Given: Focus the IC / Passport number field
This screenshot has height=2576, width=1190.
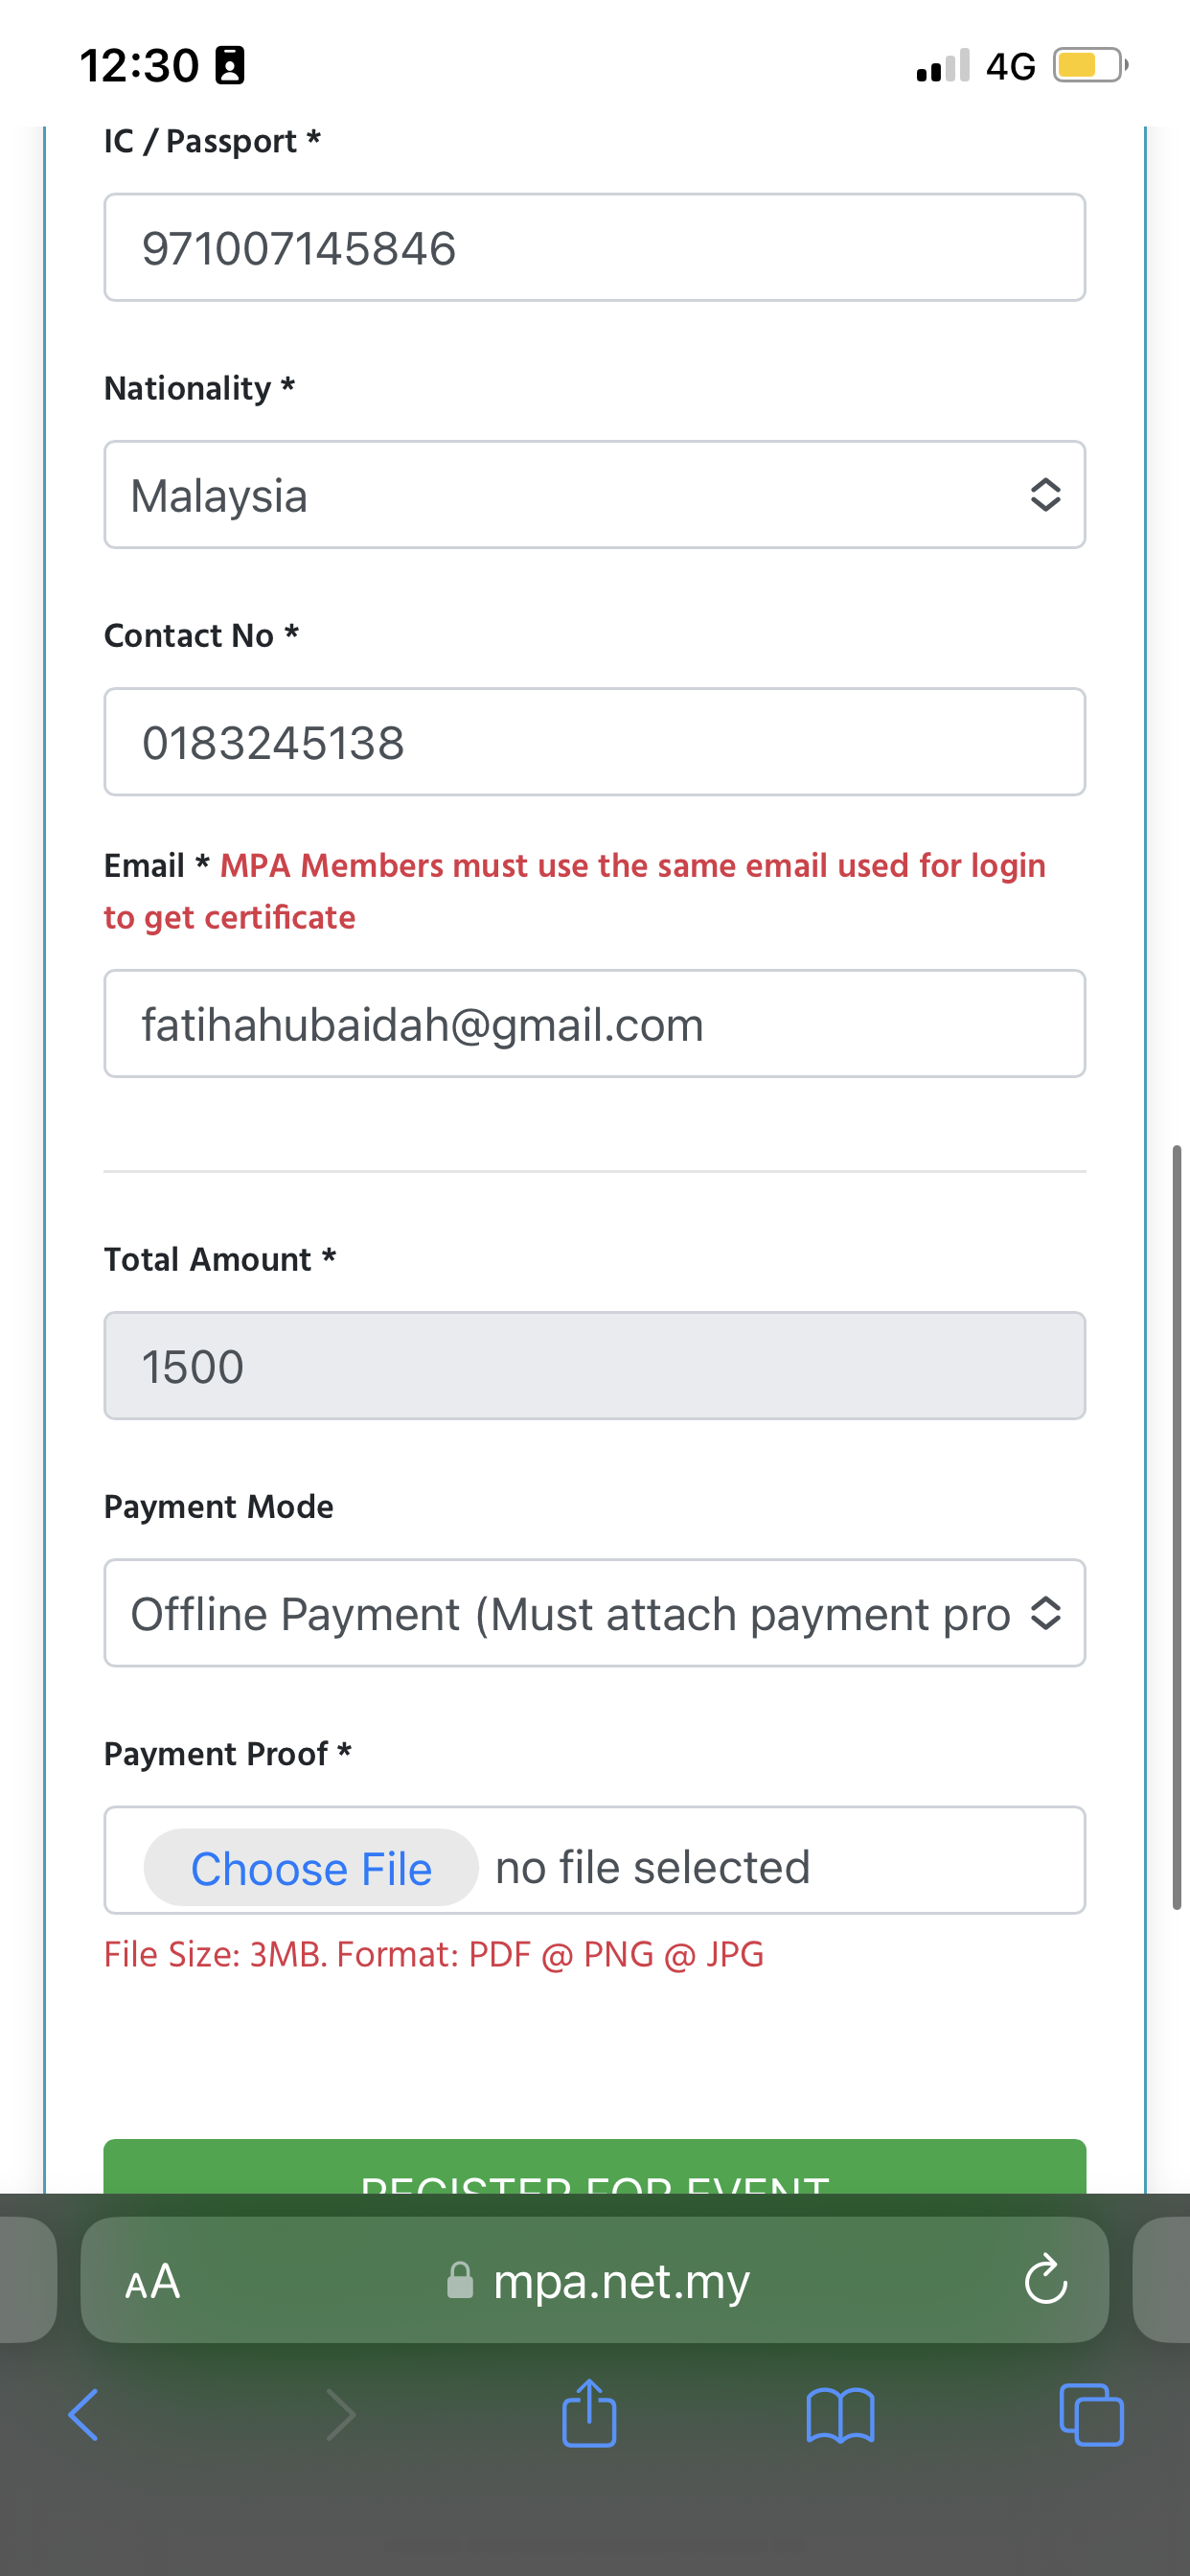Looking at the screenshot, I should [594, 248].
